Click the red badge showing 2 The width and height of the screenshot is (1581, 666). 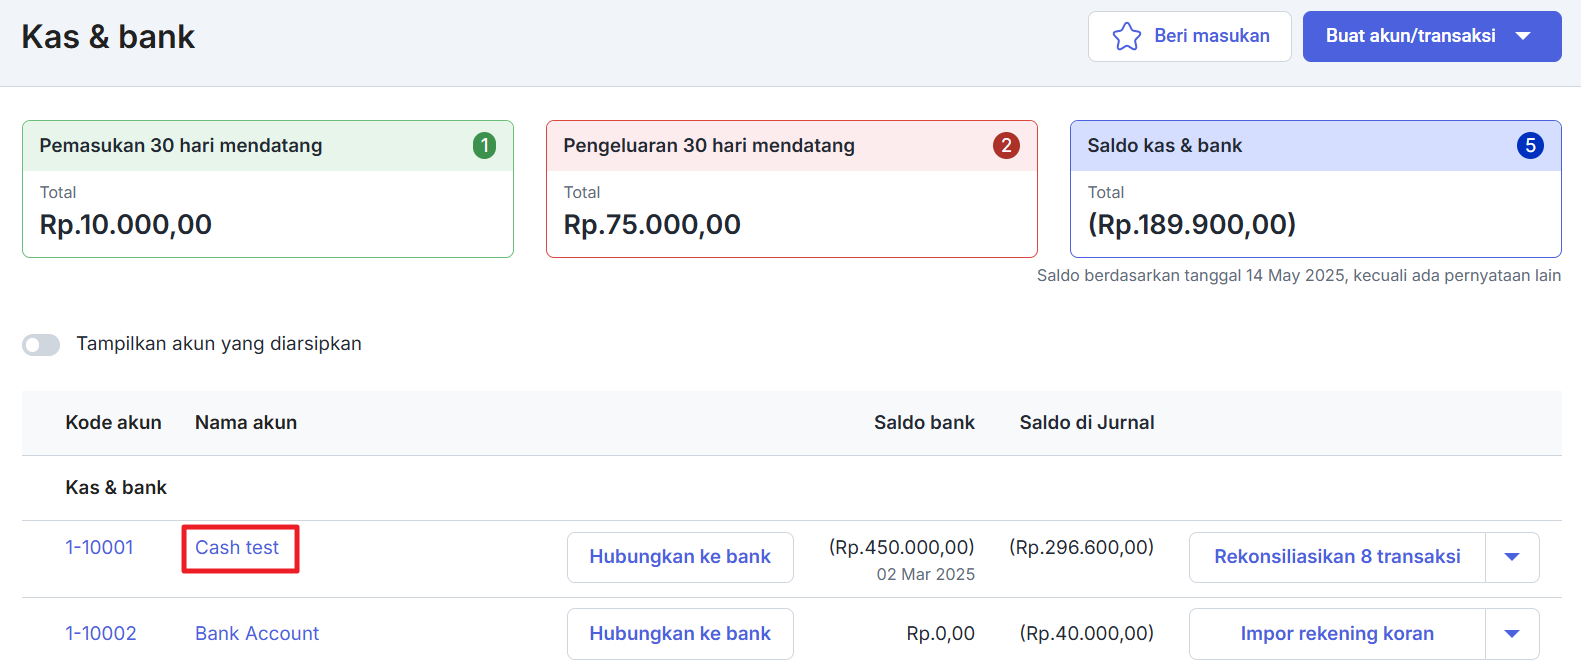pos(1006,146)
